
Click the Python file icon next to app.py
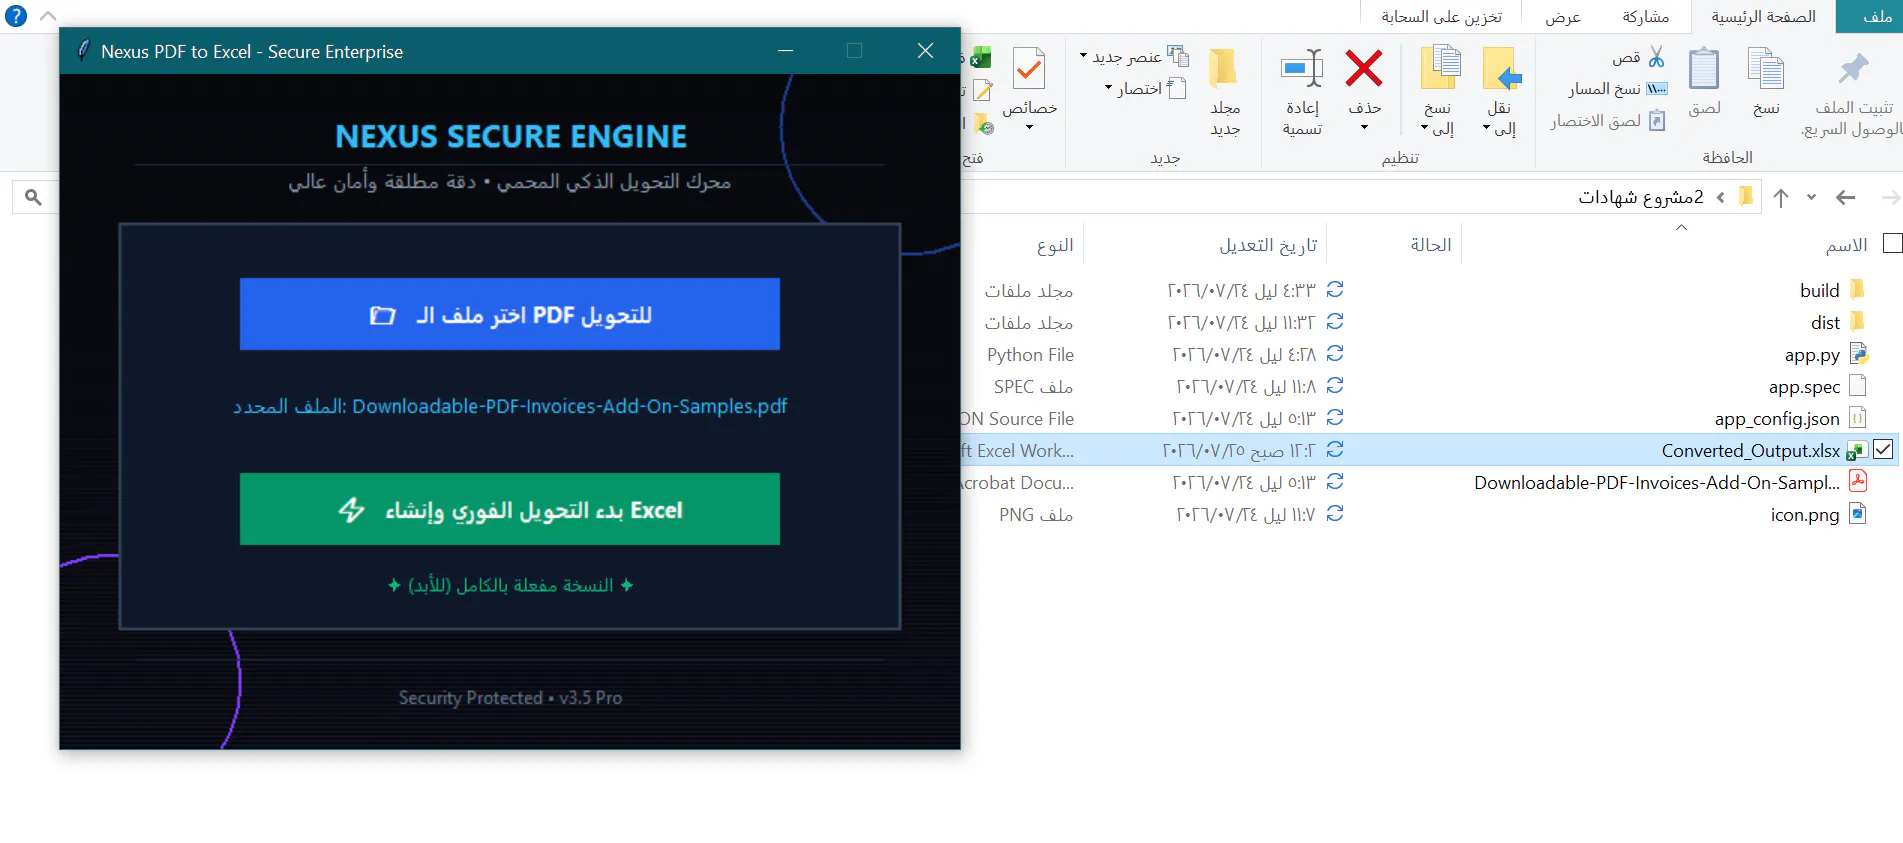click(x=1858, y=353)
